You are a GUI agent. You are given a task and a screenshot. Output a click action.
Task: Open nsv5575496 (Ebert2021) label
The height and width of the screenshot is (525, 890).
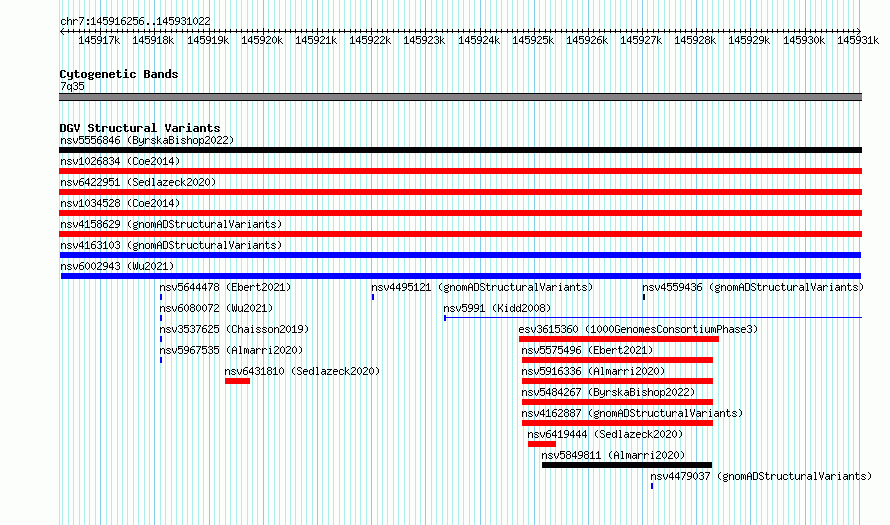coord(587,350)
